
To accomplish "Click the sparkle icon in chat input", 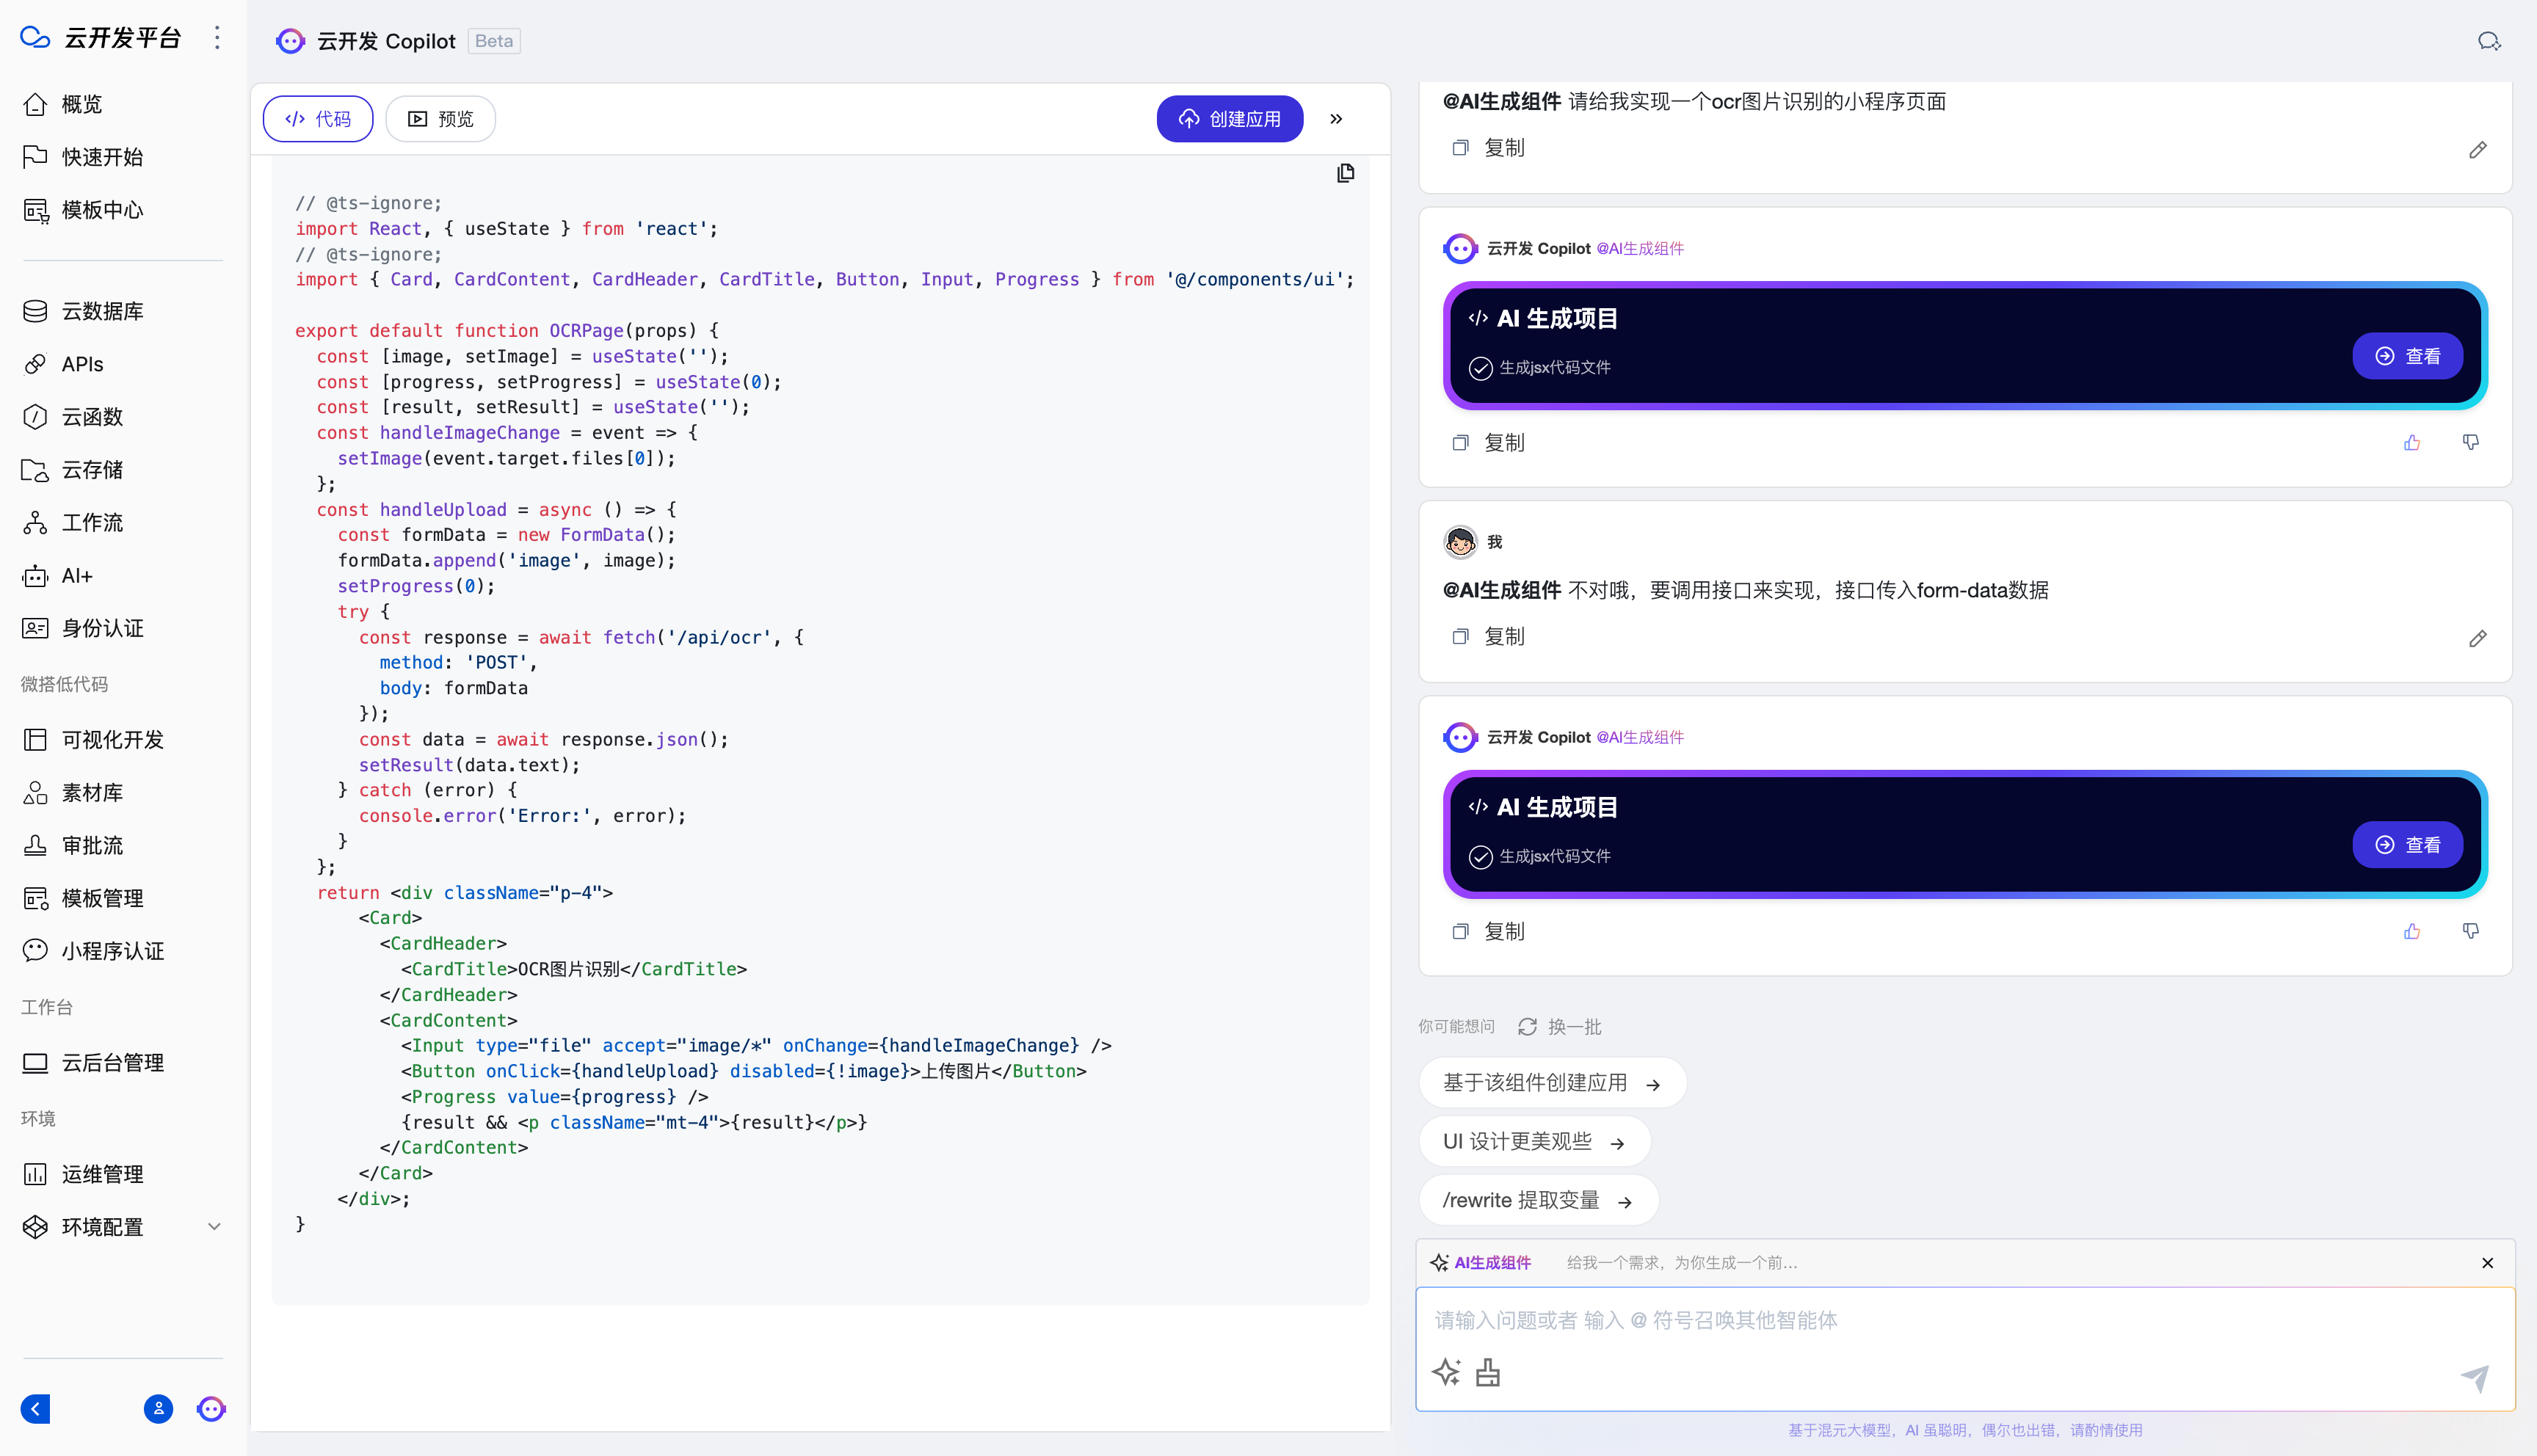I will 1445,1372.
